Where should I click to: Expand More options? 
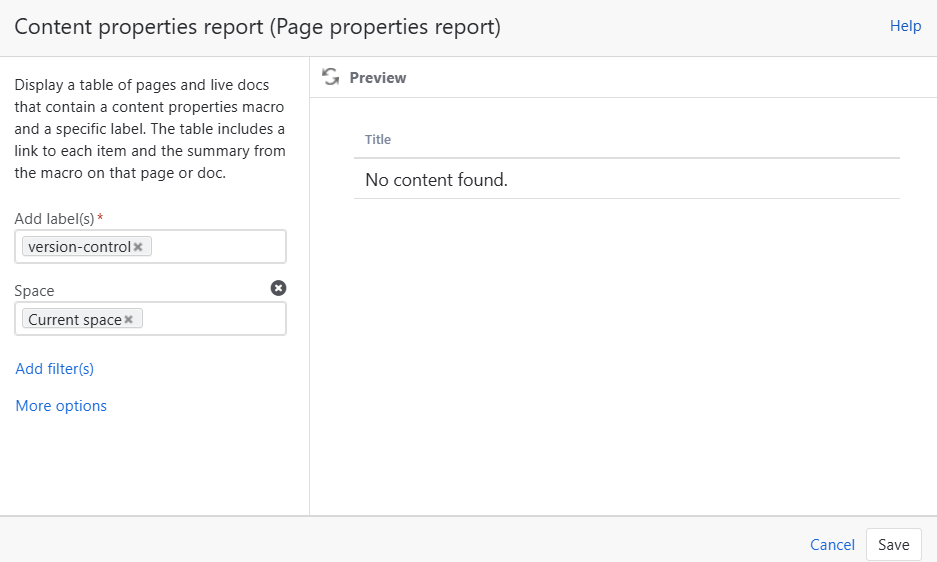point(61,406)
